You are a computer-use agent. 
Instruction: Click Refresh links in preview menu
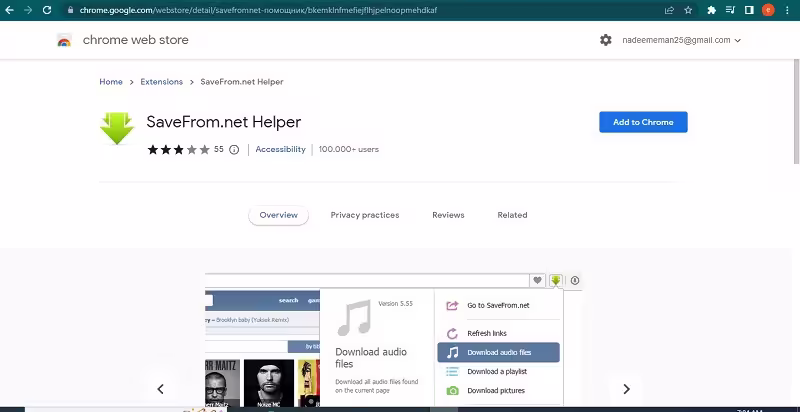[x=487, y=333]
